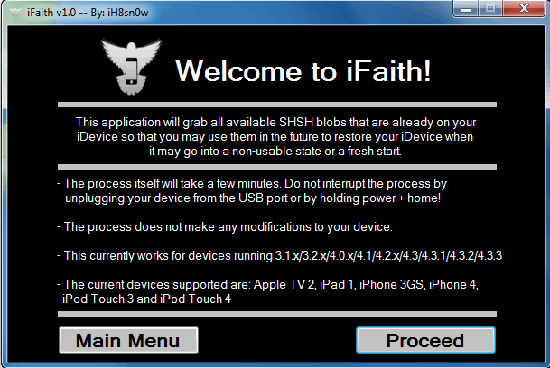Click the disabled maximize button

490,8
